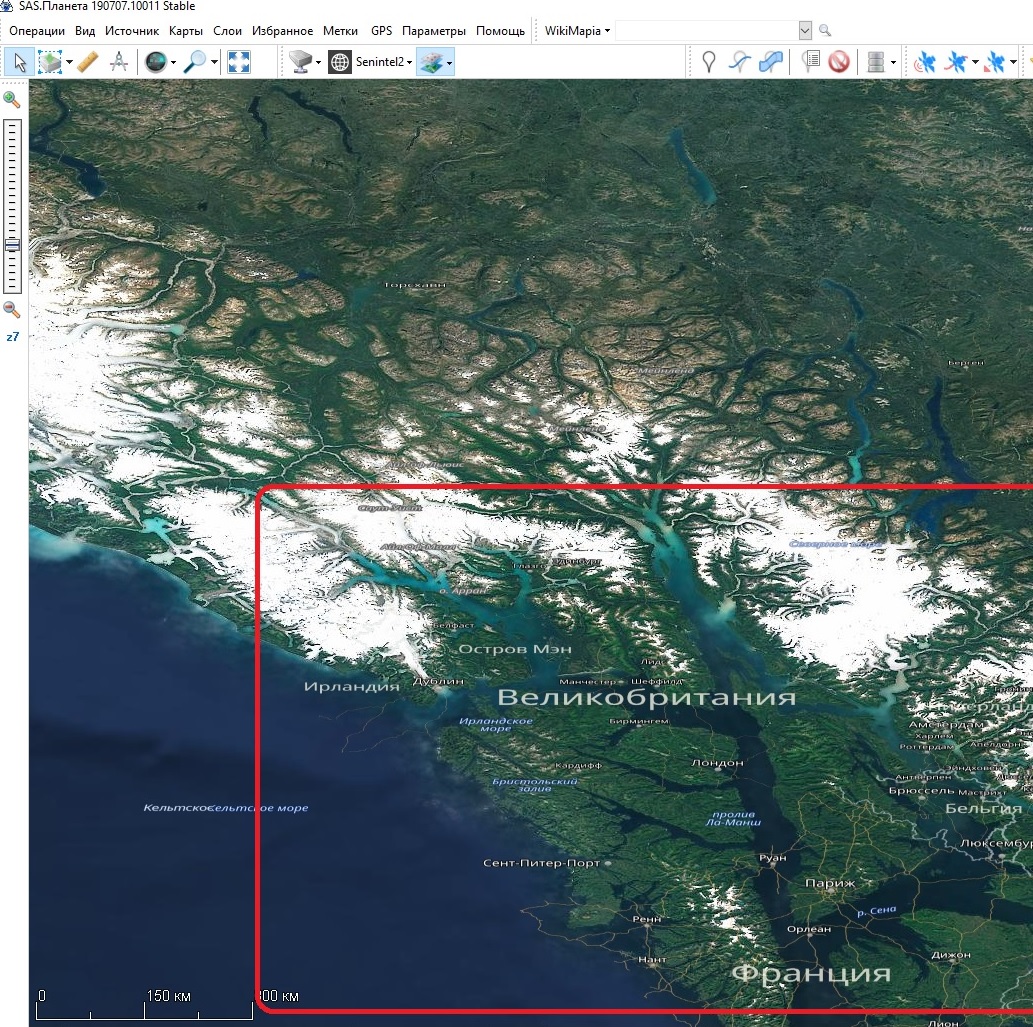Toggle hide all placemarks button
1033x1027 pixels.
pos(839,62)
